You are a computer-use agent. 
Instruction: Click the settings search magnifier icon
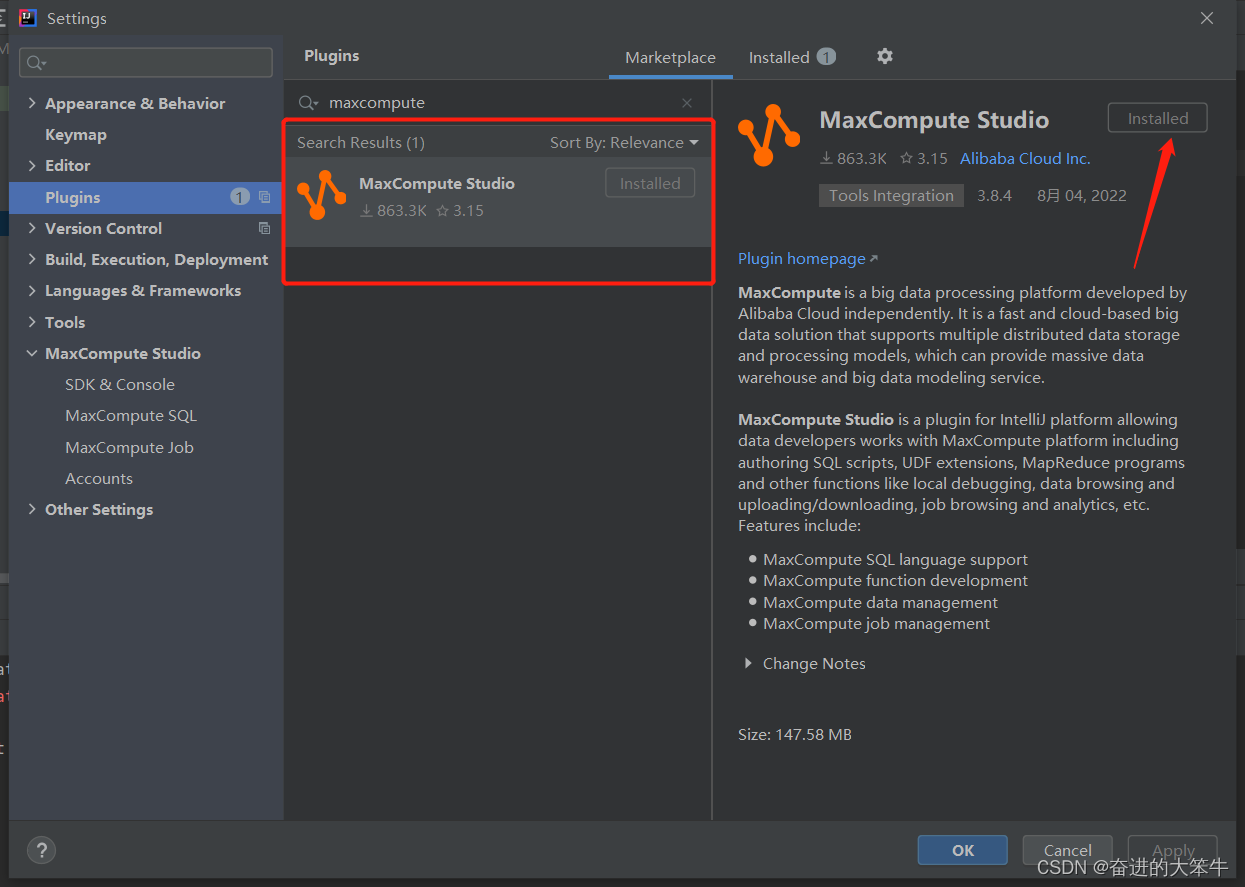35,63
